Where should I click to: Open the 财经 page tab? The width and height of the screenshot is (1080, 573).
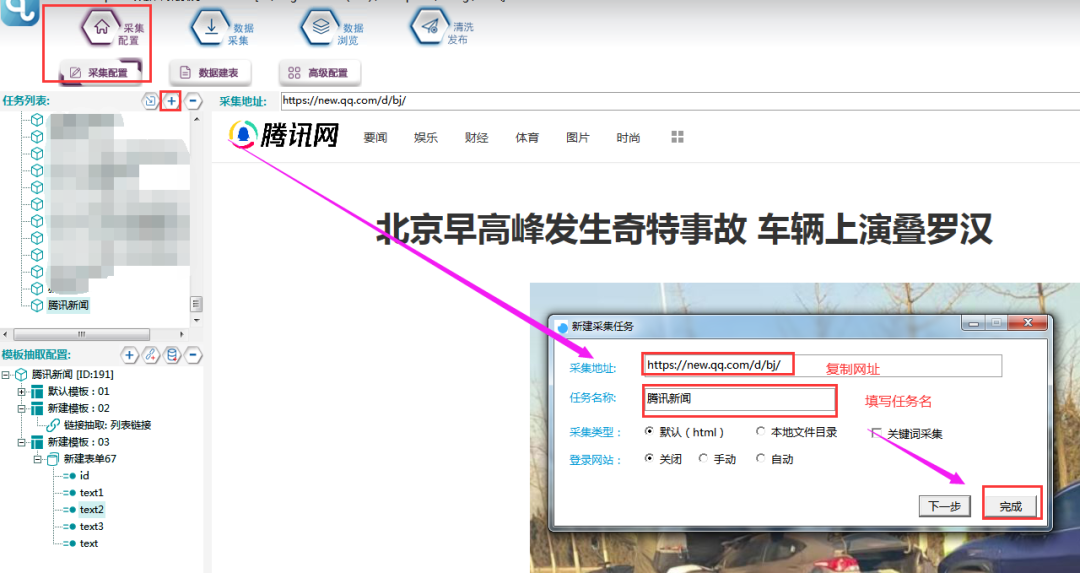(x=477, y=138)
